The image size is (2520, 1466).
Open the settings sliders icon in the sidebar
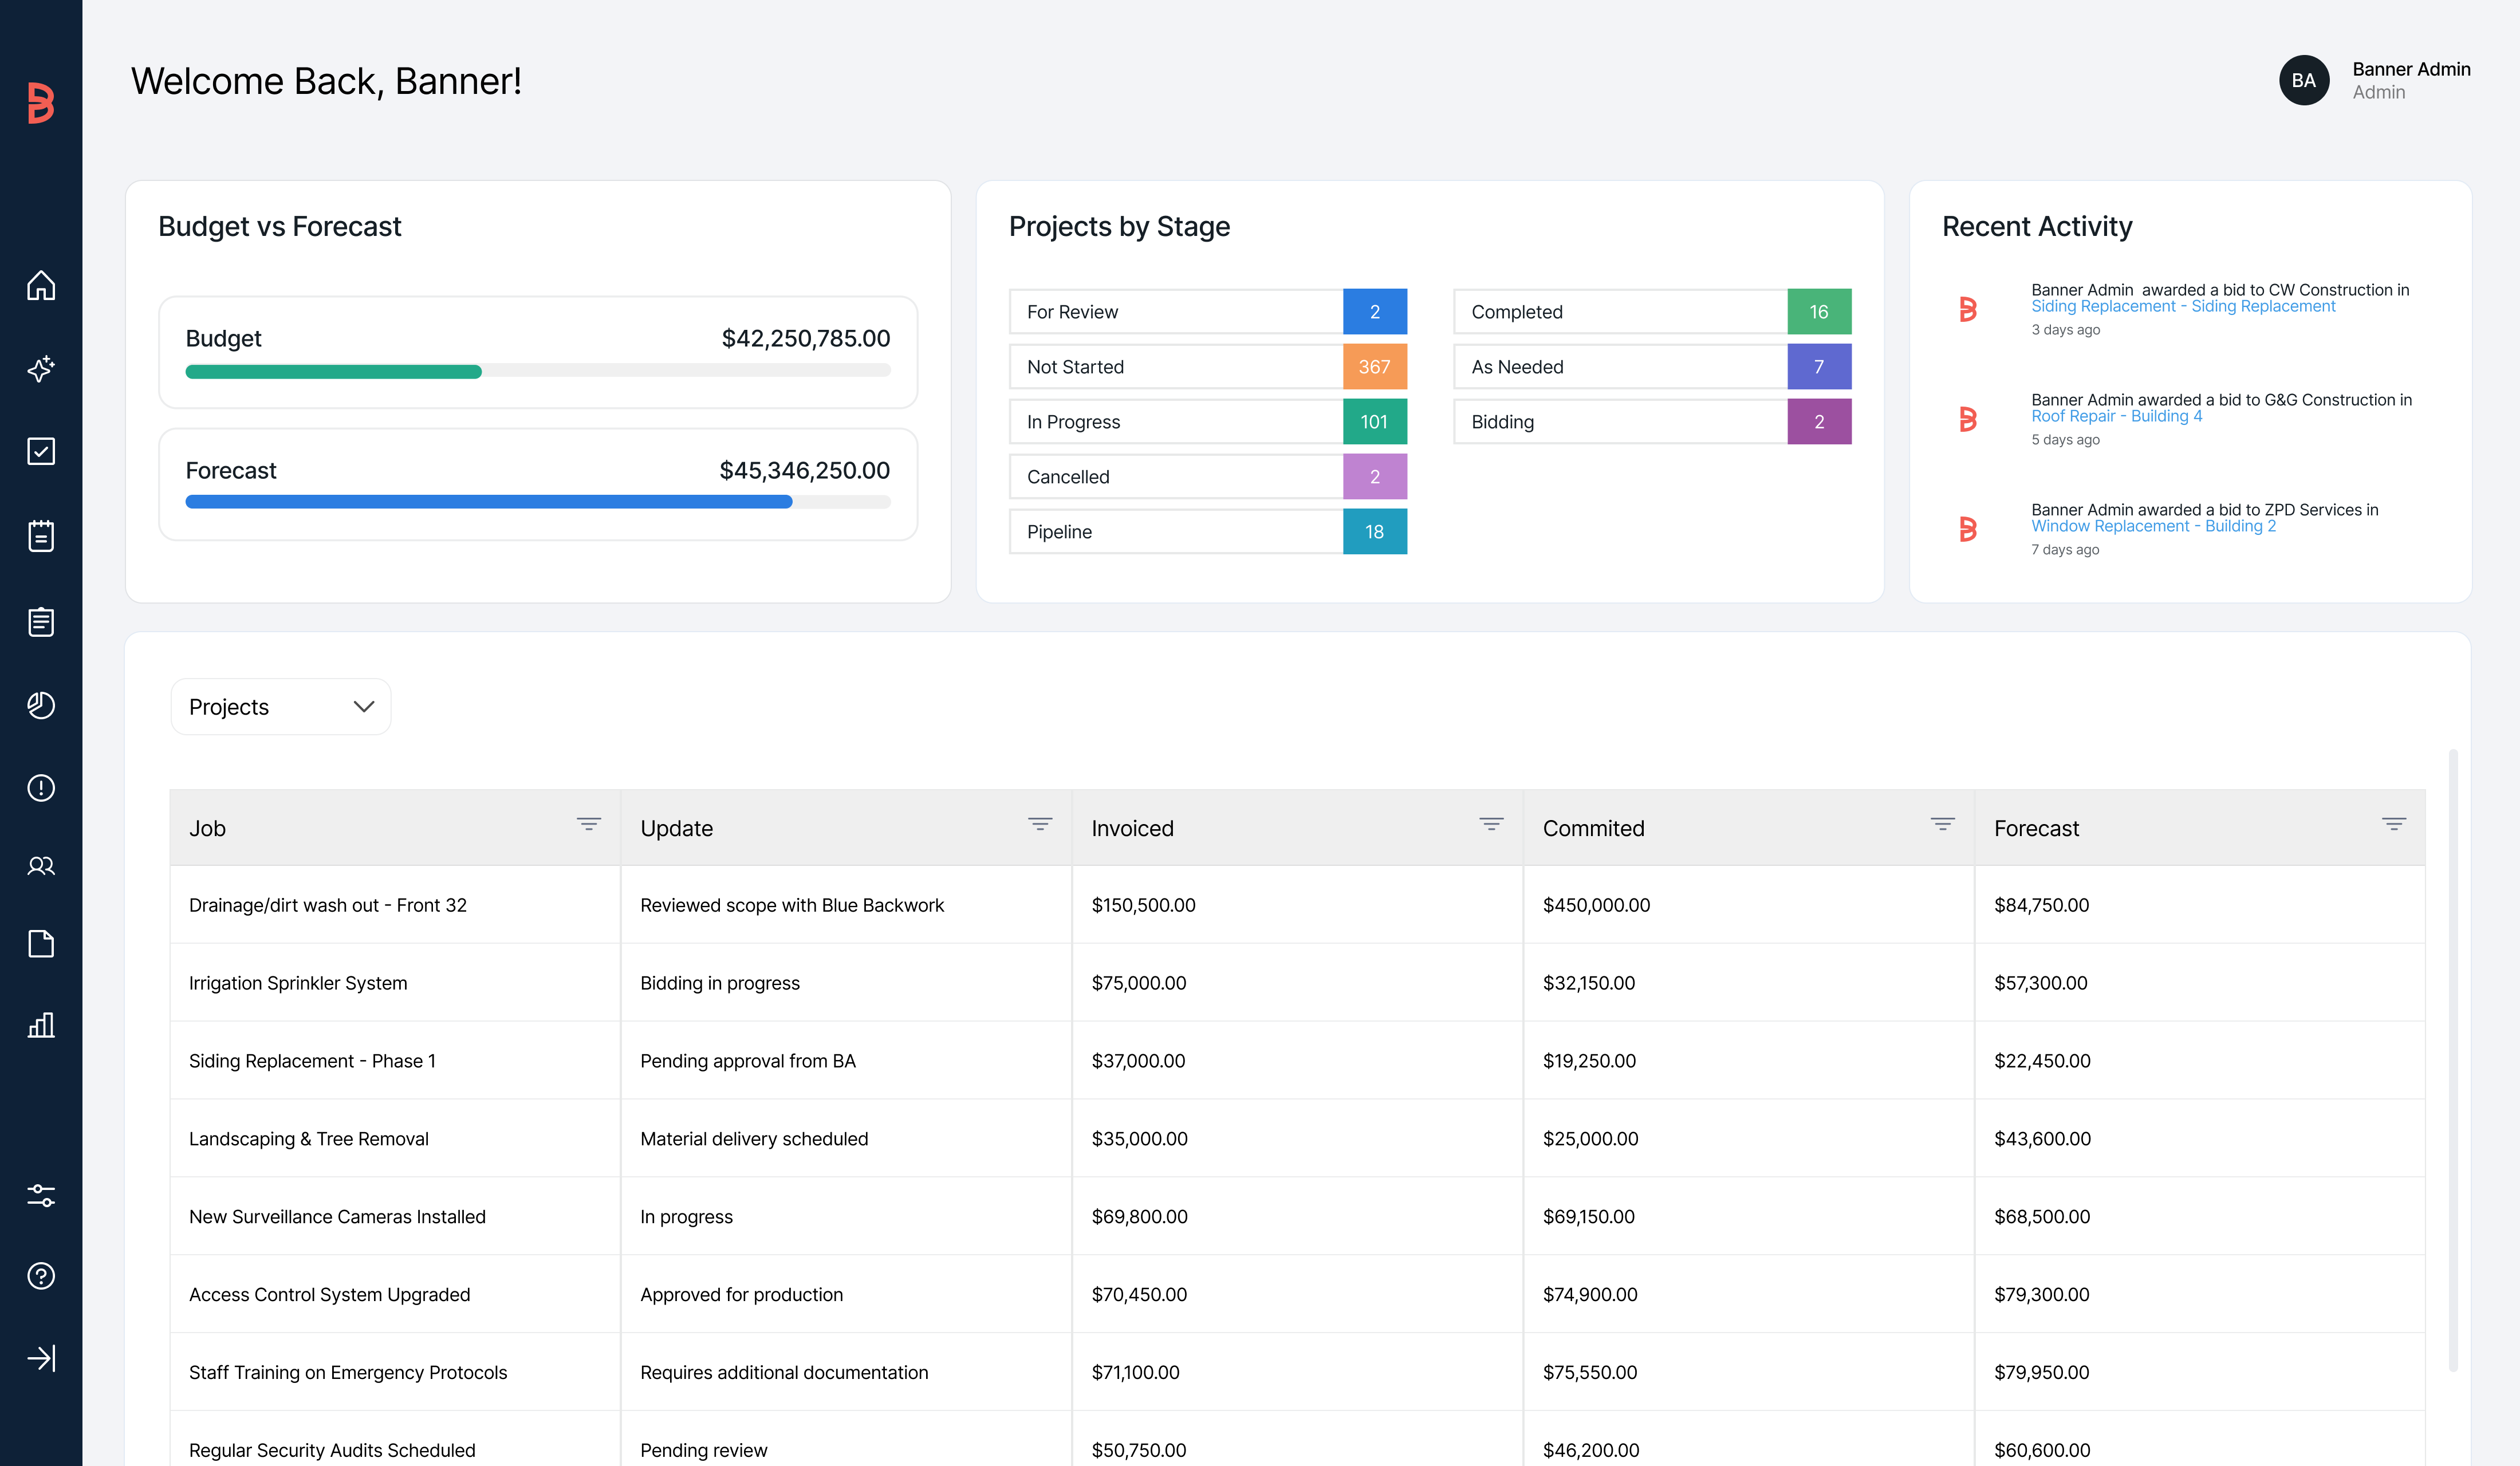[41, 1195]
